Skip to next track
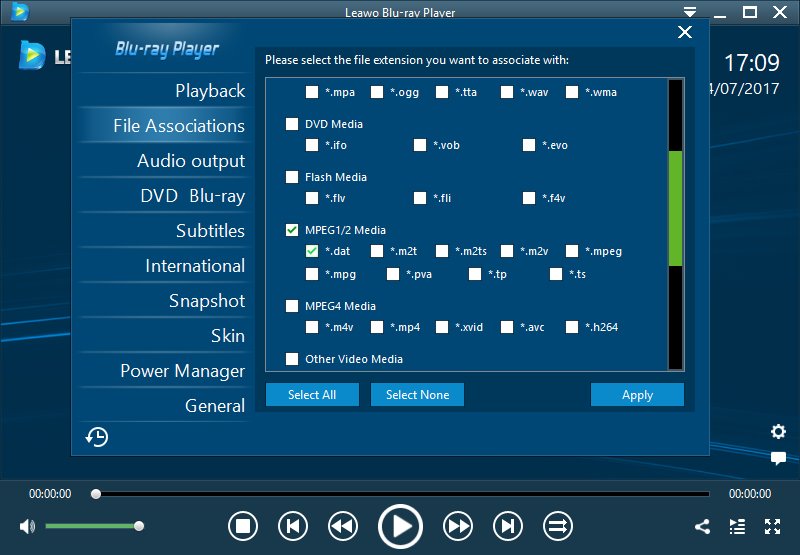 (508, 526)
